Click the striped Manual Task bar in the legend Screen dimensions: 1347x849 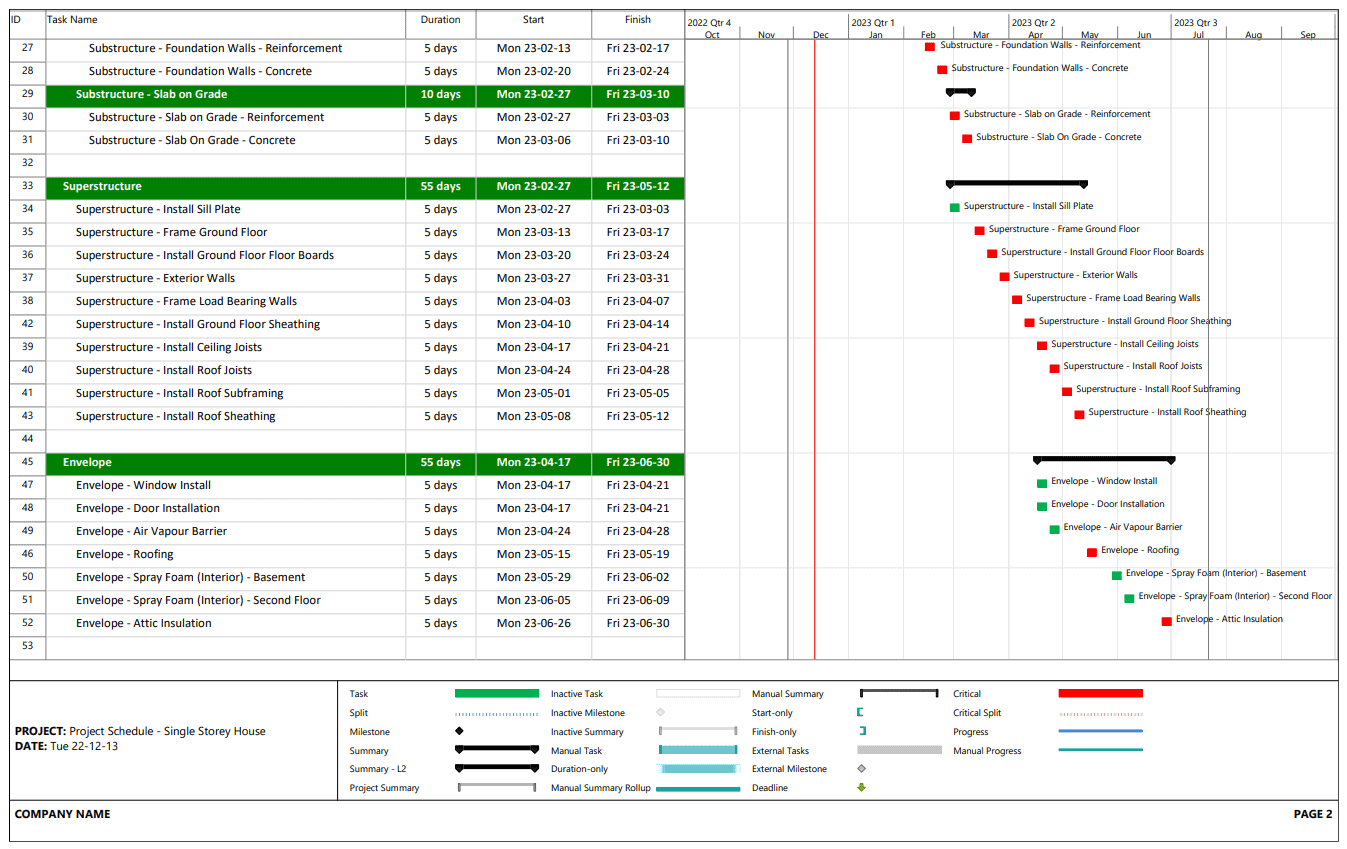click(699, 750)
